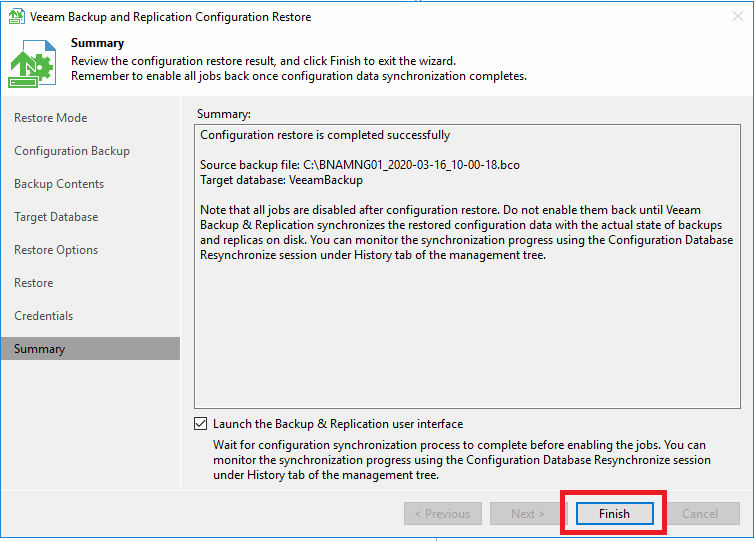Click the greyed-out Next button
The height and width of the screenshot is (541, 756).
[528, 514]
